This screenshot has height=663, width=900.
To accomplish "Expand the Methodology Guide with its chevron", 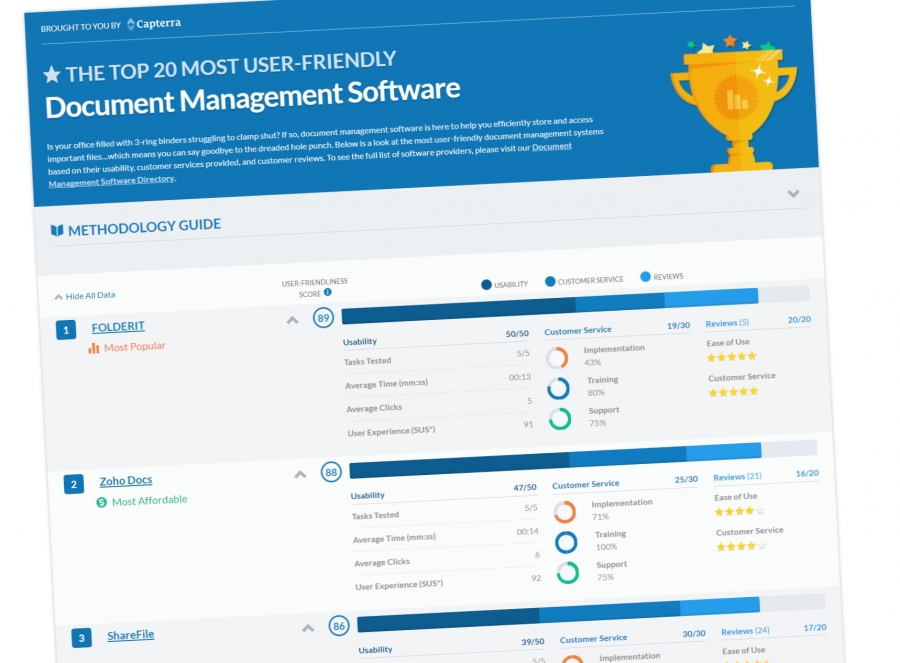I will click(x=793, y=193).
